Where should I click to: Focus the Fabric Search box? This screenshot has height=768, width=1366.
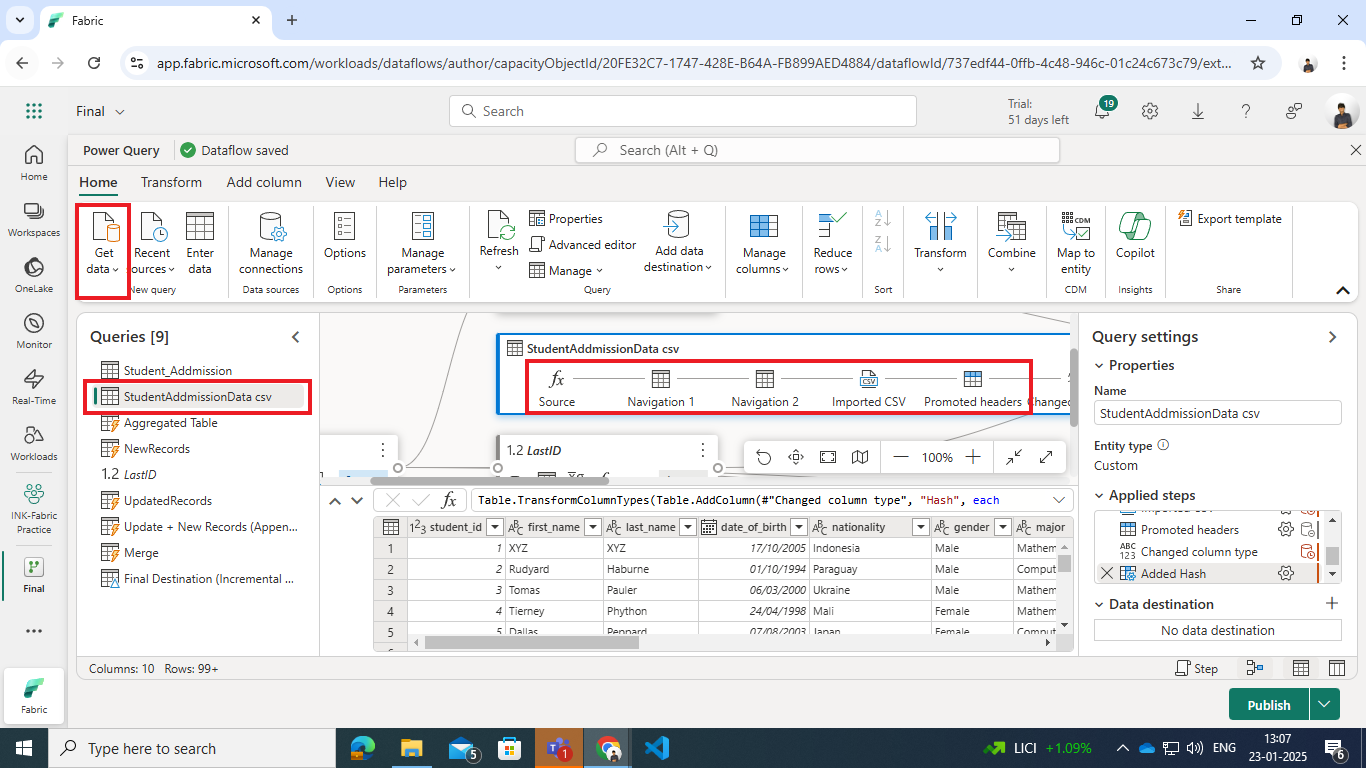coord(683,111)
